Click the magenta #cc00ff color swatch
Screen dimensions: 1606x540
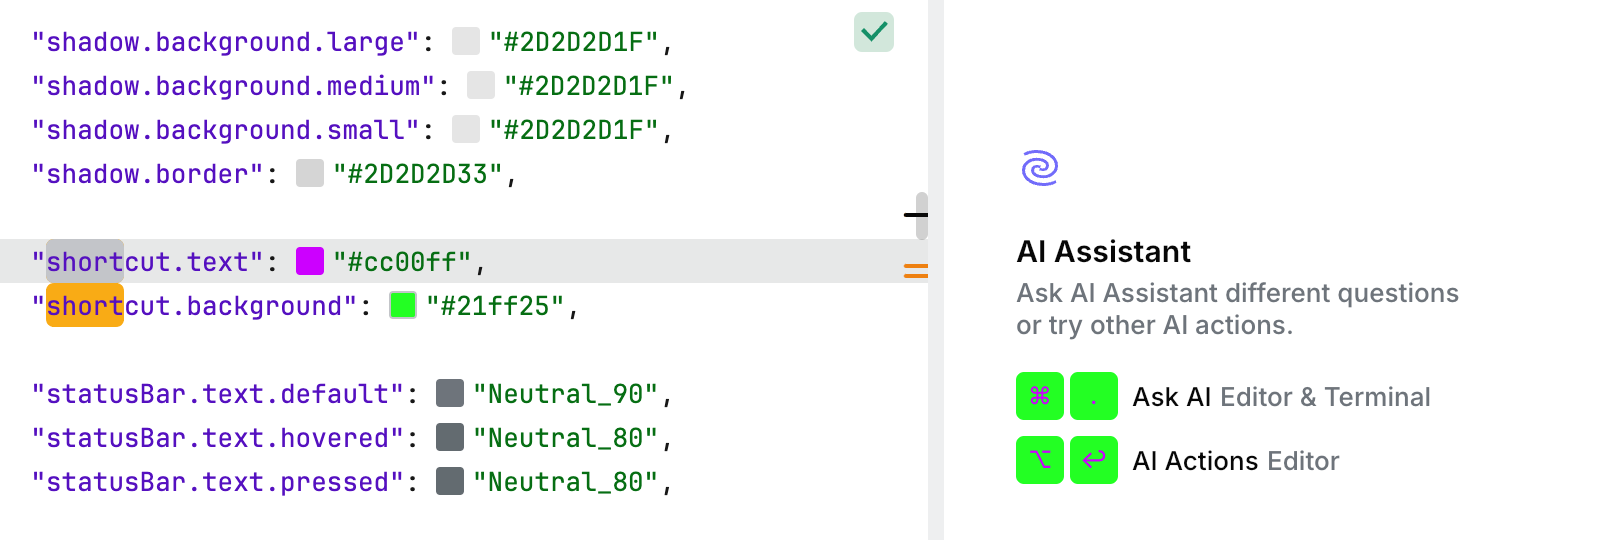coord(310,262)
